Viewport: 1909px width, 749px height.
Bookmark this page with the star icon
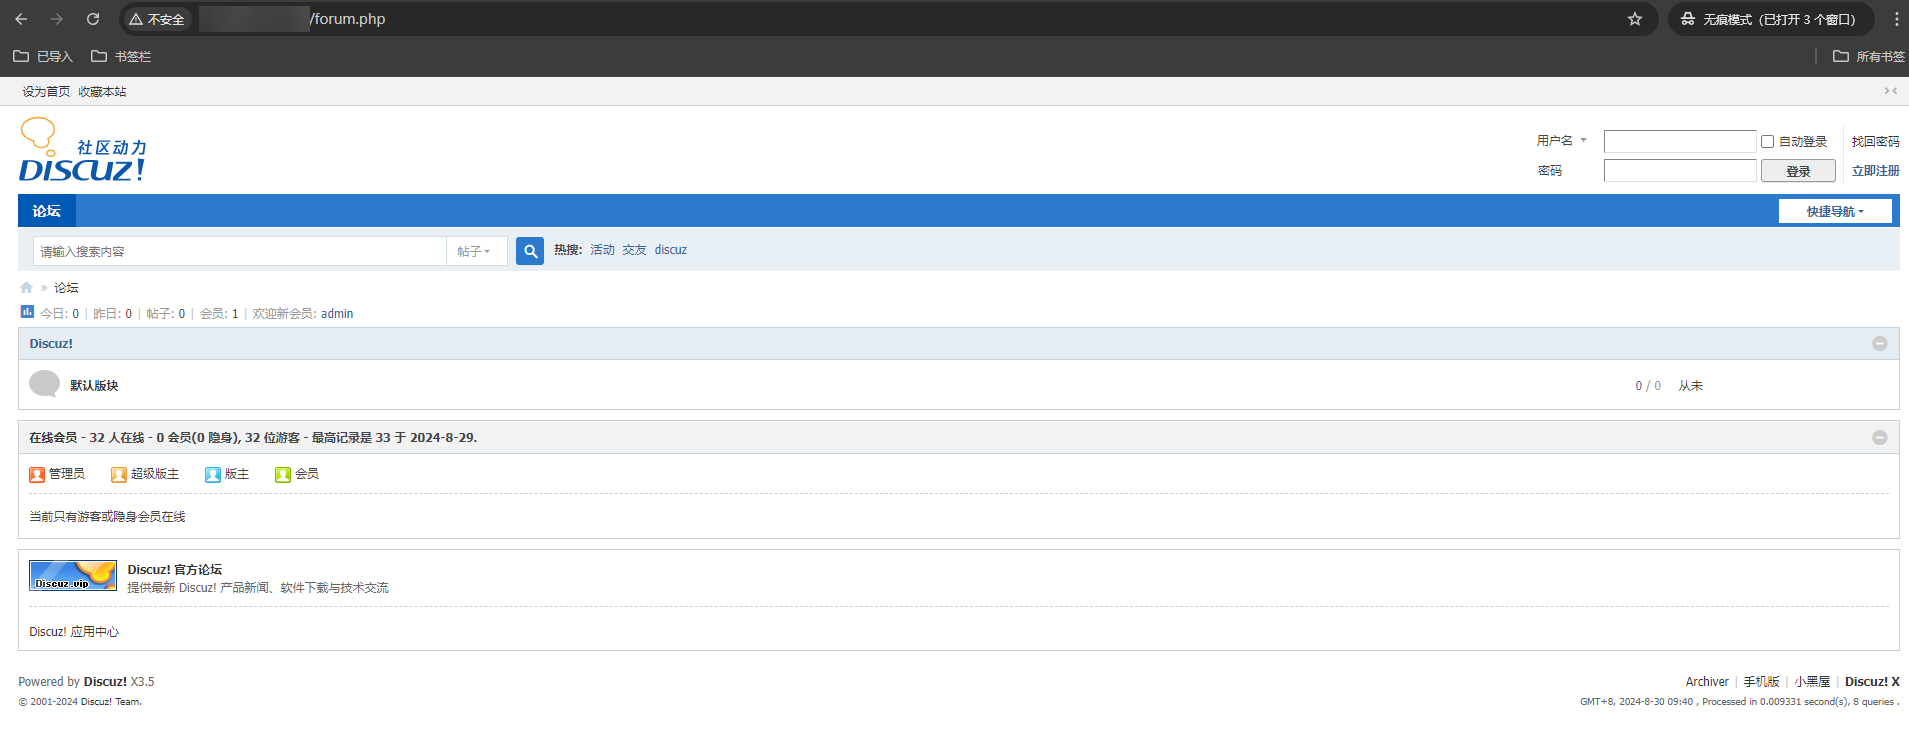coord(1635,19)
